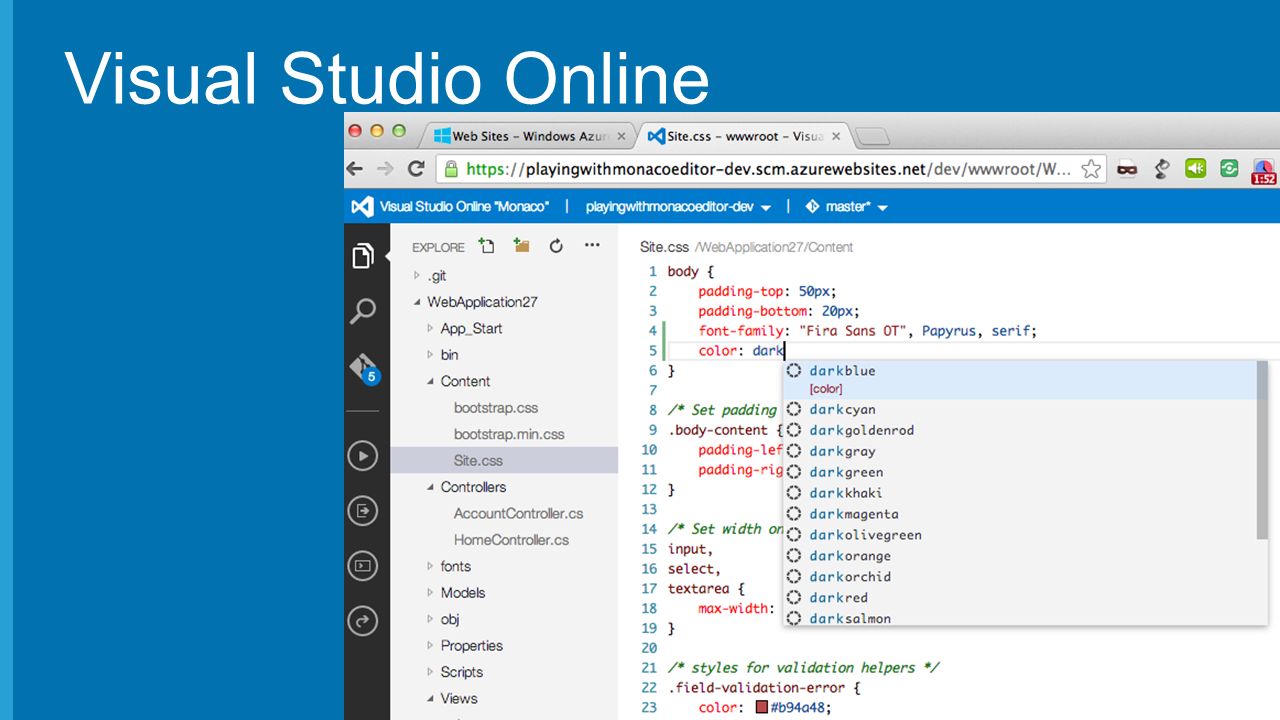Open the Search magnifier in sidebar
Viewport: 1280px width, 720px height.
pos(363,311)
